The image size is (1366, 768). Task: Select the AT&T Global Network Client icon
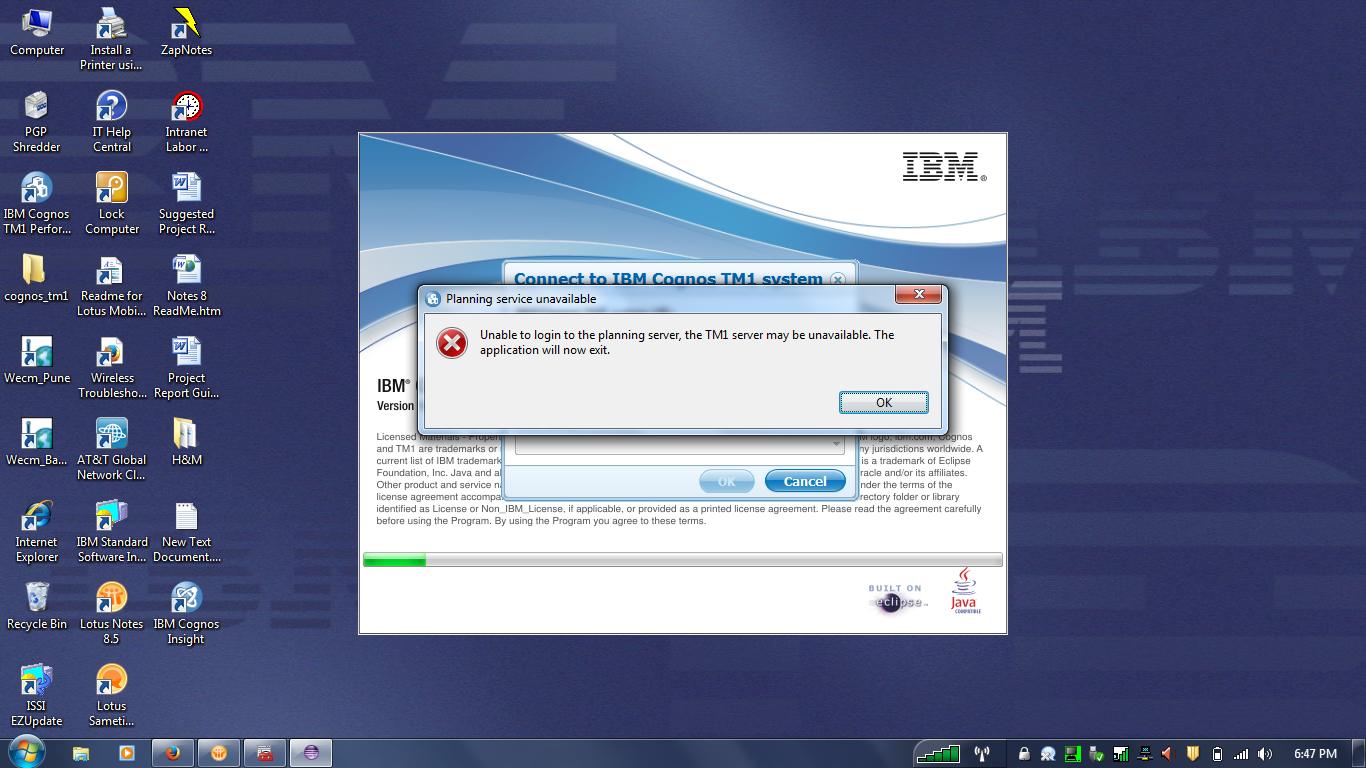111,449
